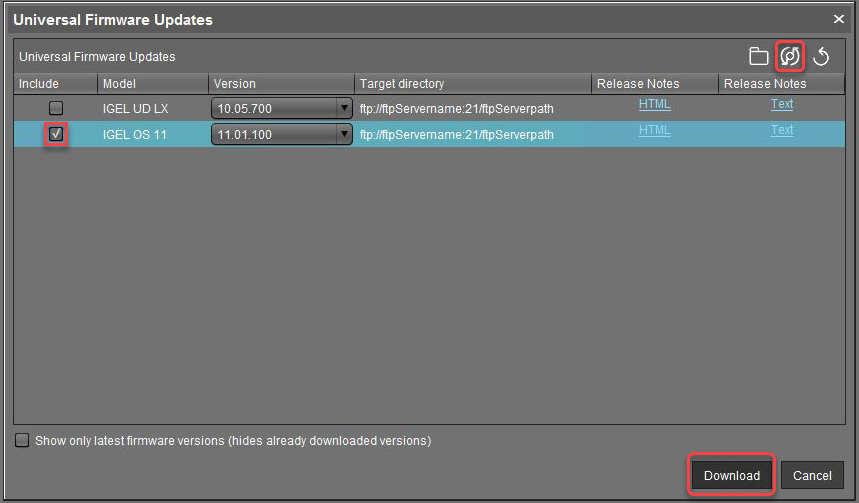Viewport: 859px width, 503px height.
Task: Open Text release notes for IGEL OS 11
Action: 781,130
